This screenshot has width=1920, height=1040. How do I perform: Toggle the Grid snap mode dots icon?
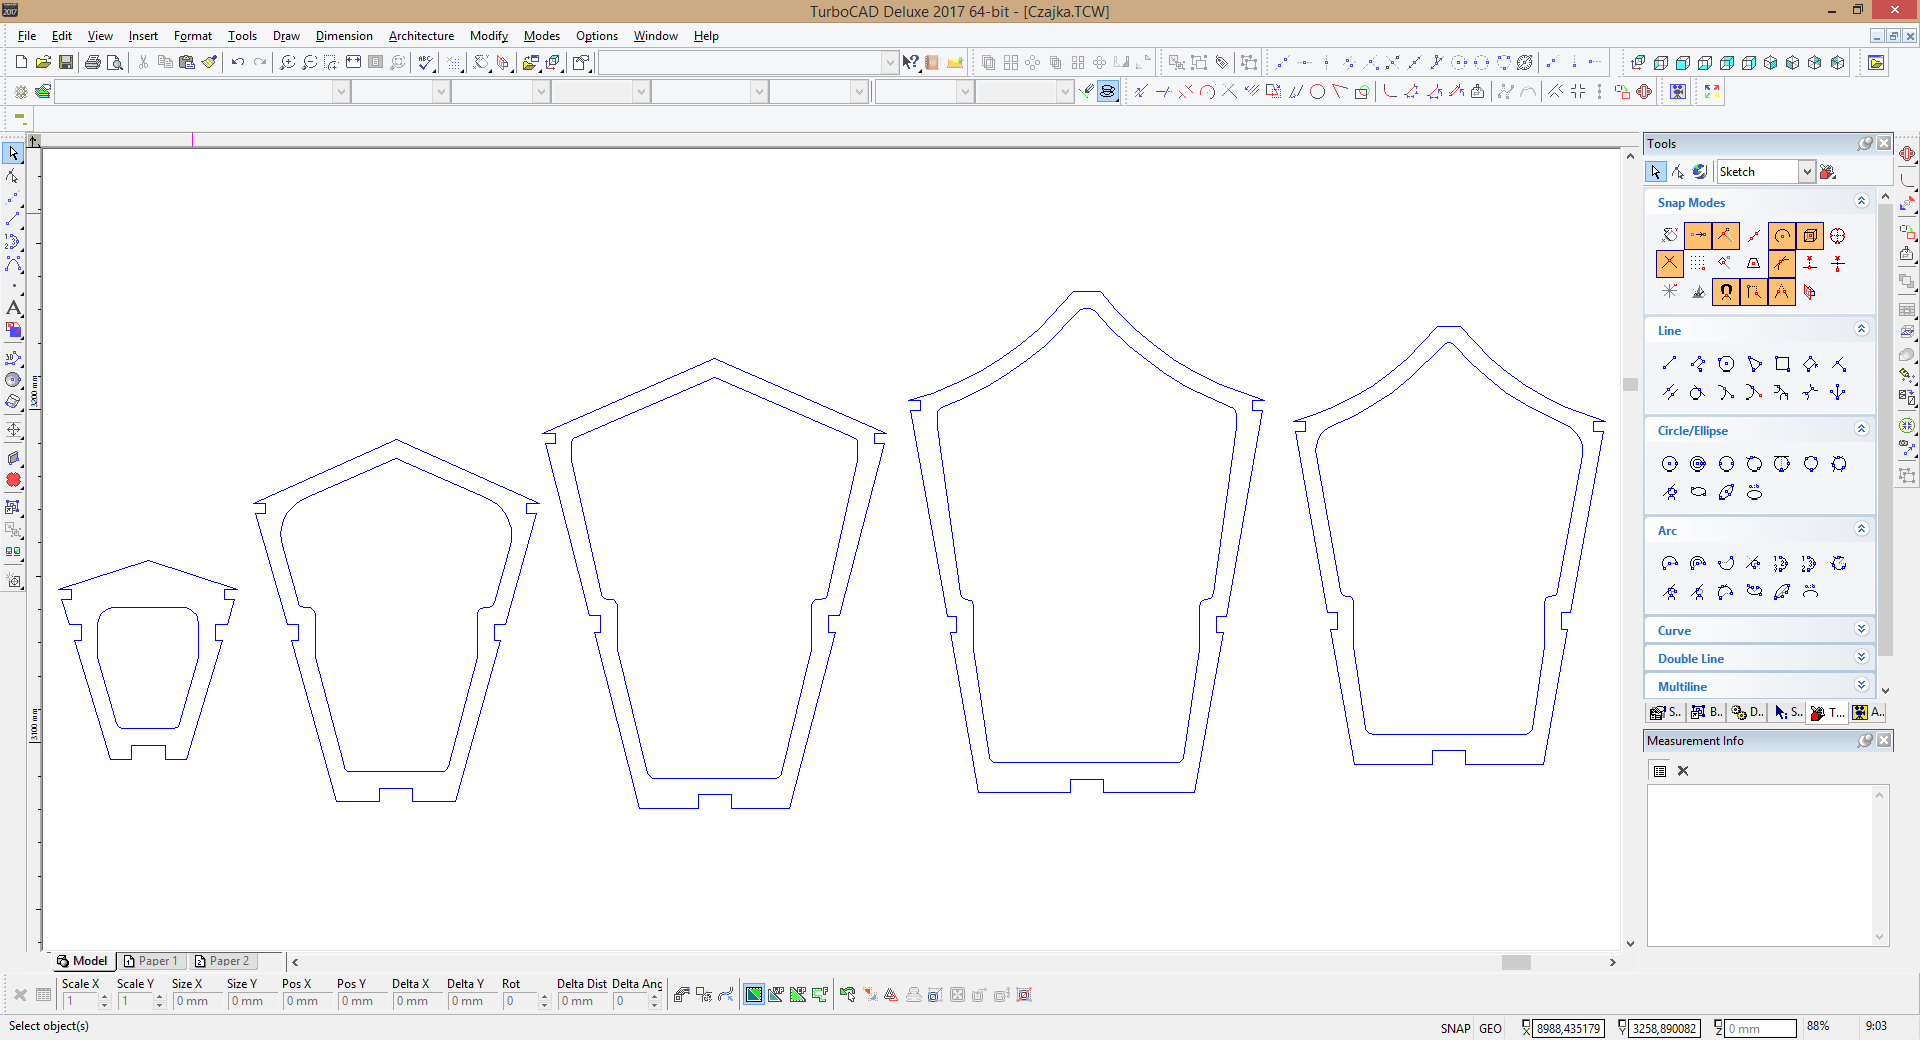1698,264
